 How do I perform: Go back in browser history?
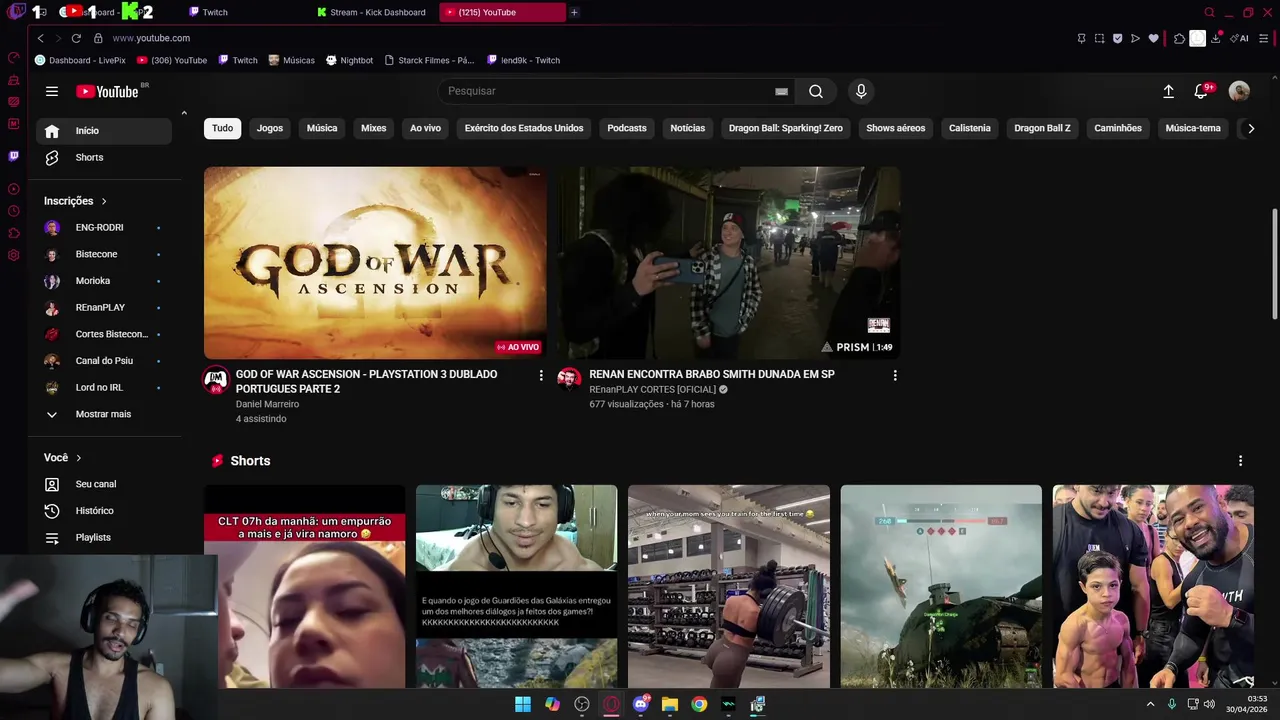pyautogui.click(x=40, y=38)
